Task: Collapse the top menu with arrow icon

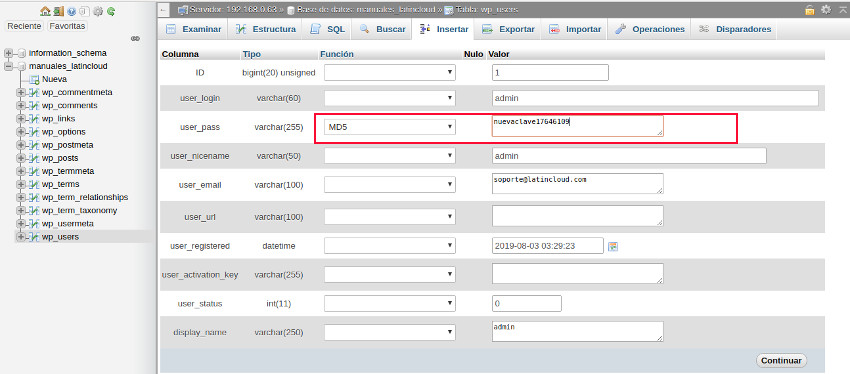Action: pos(842,10)
